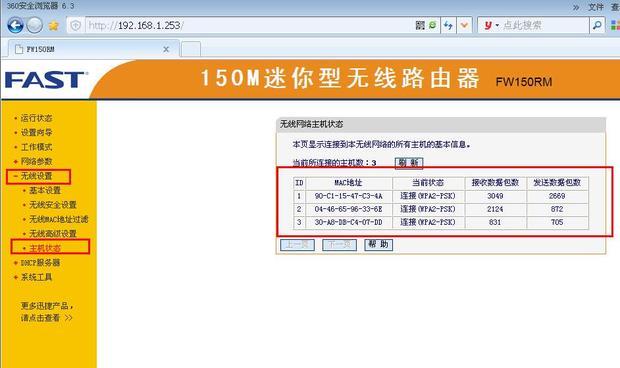This screenshot has width=620, height=368.
Task: Click the FAST logo
Action: (x=46, y=80)
